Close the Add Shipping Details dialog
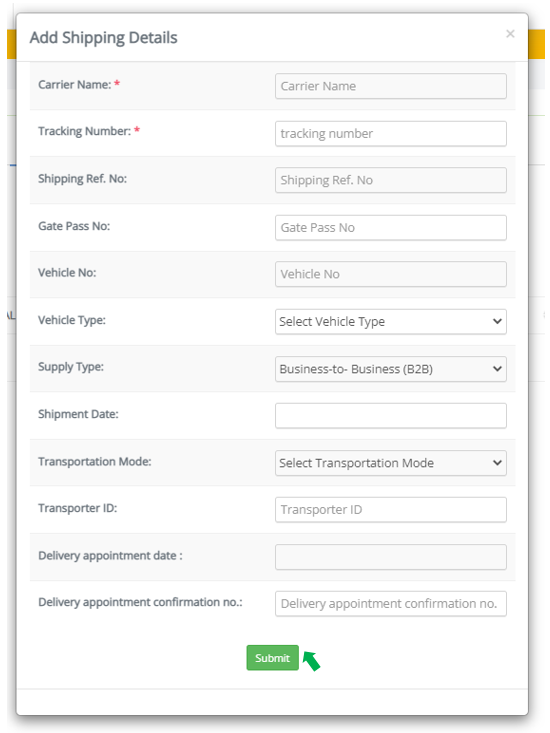The height and width of the screenshot is (733, 550). pos(510,34)
